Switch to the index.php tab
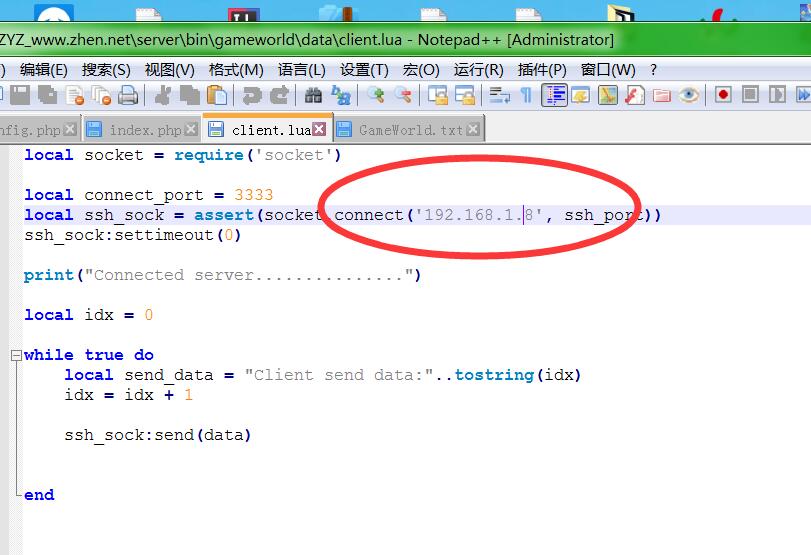Screen dimensions: 811x555 click(145, 130)
